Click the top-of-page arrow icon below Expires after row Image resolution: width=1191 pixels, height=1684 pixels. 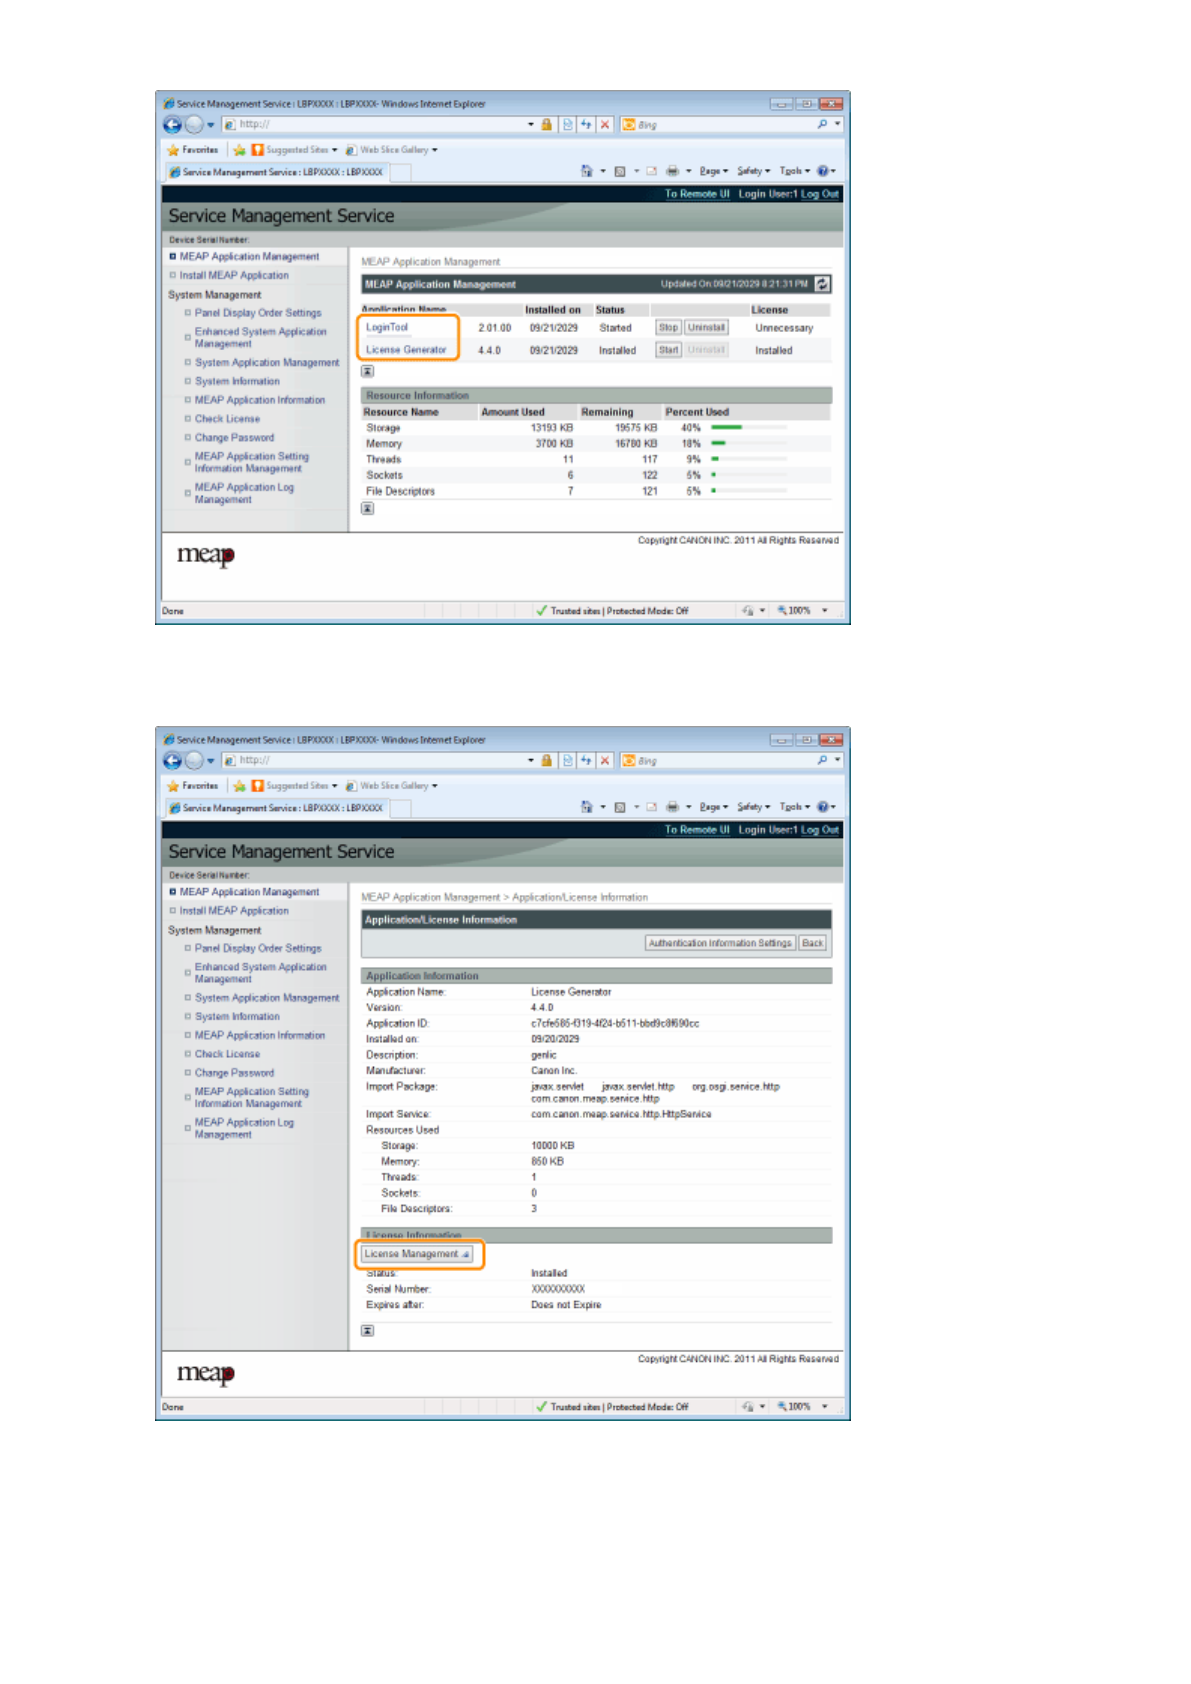click(368, 1331)
